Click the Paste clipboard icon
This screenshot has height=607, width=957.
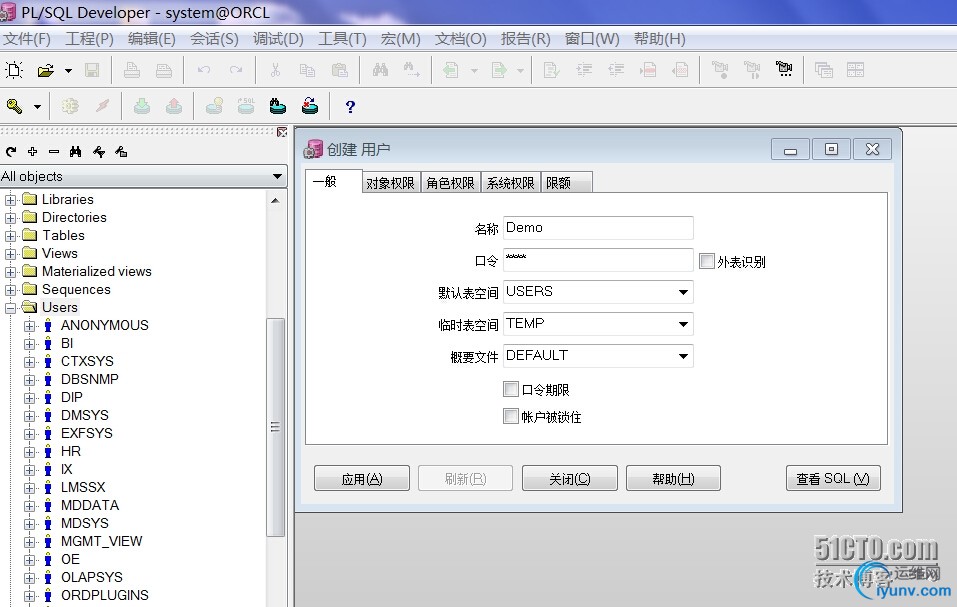coord(339,70)
